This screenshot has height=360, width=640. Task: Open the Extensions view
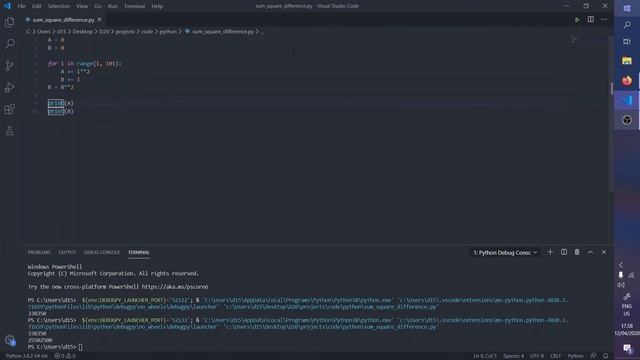[9, 109]
